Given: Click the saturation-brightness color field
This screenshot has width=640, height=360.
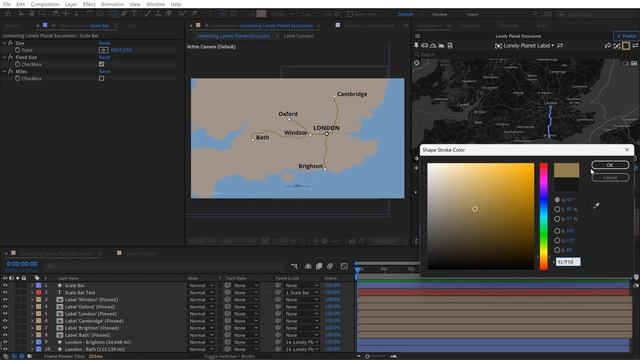Looking at the screenshot, I should pos(480,216).
